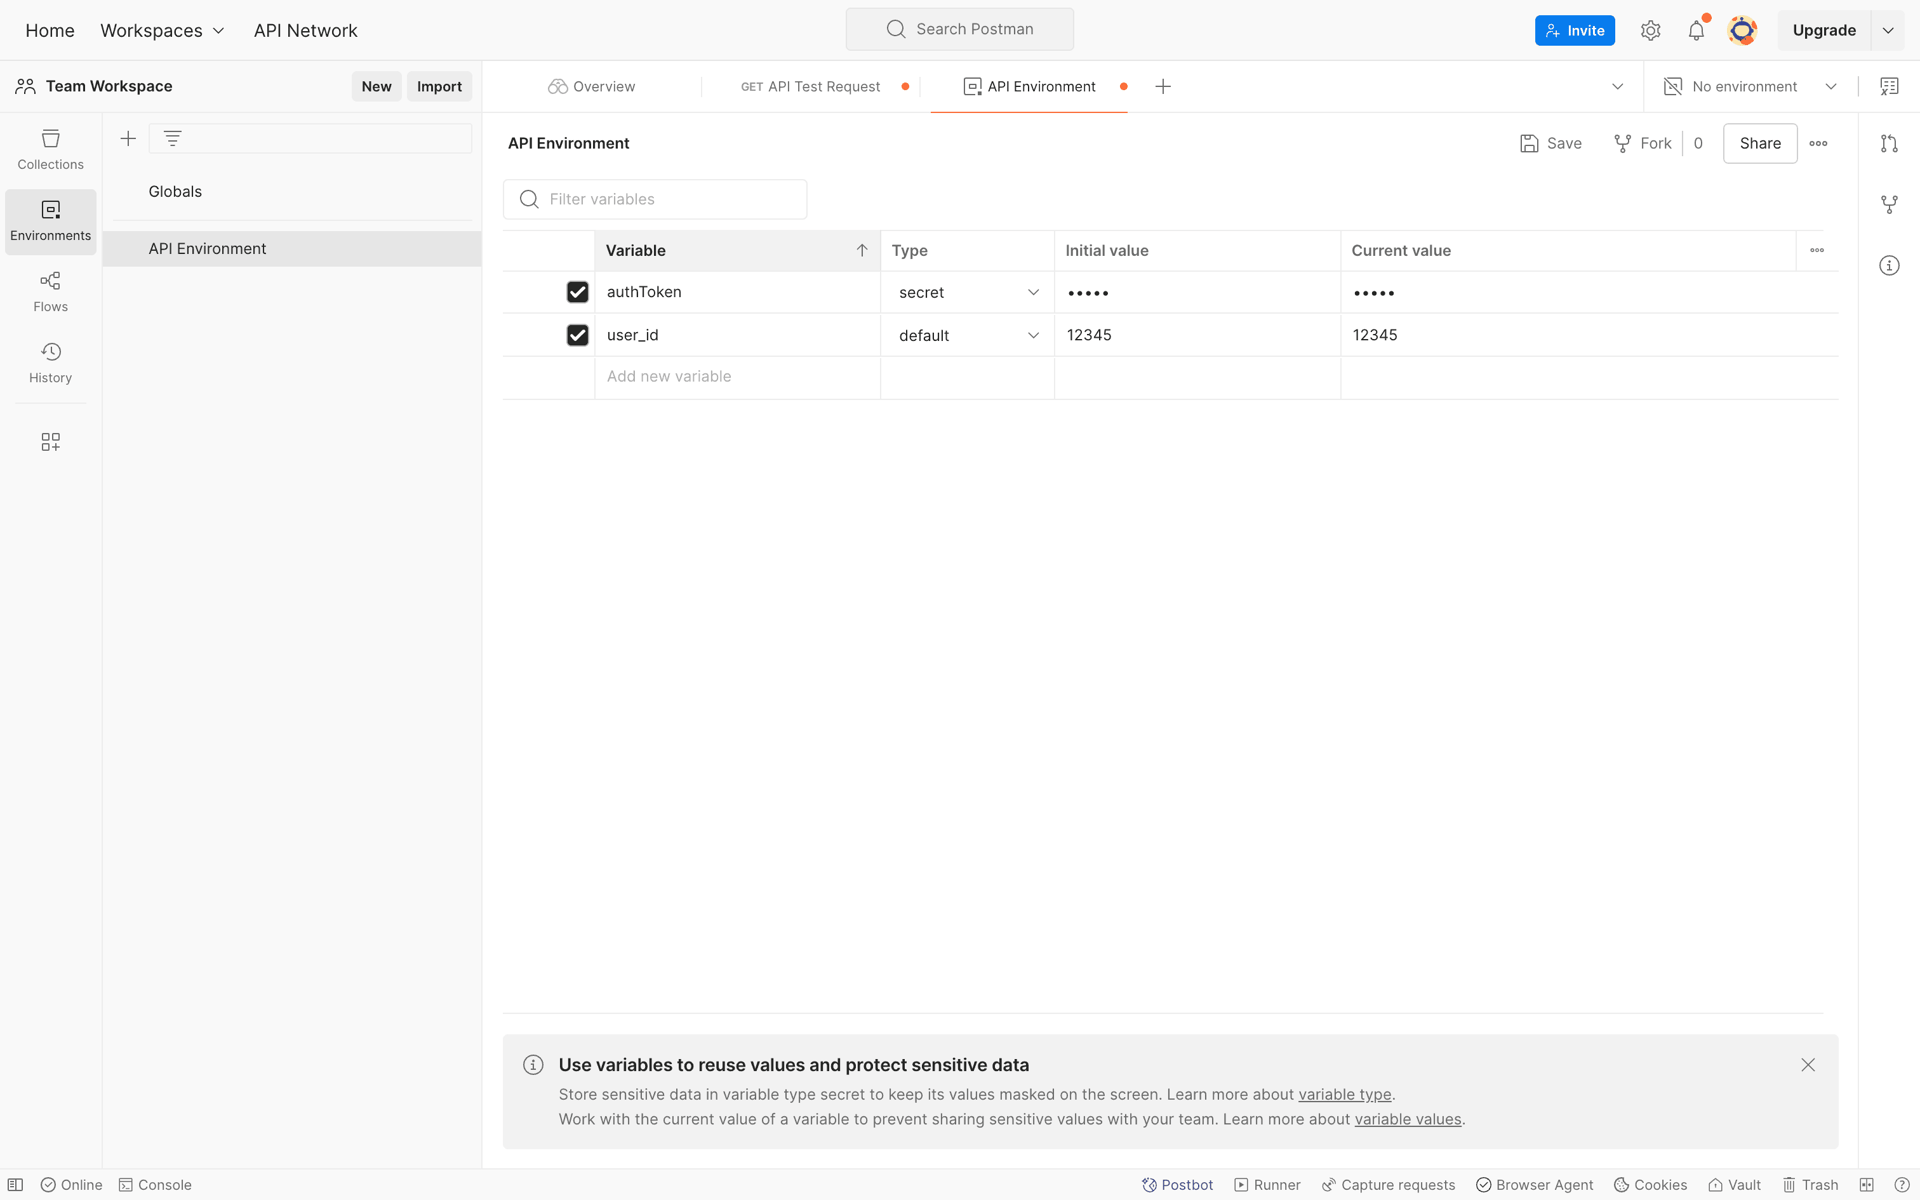
Task: Open the variable values link
Action: tap(1407, 1119)
